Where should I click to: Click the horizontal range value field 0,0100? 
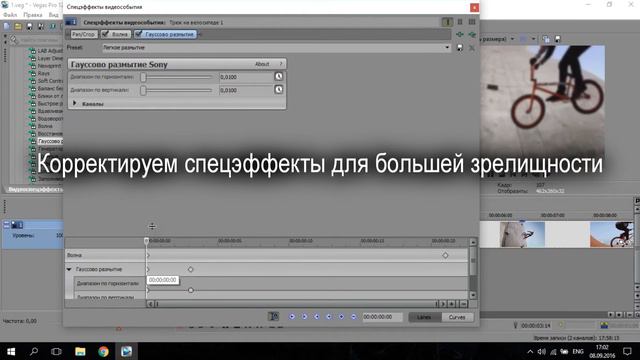coord(246,77)
